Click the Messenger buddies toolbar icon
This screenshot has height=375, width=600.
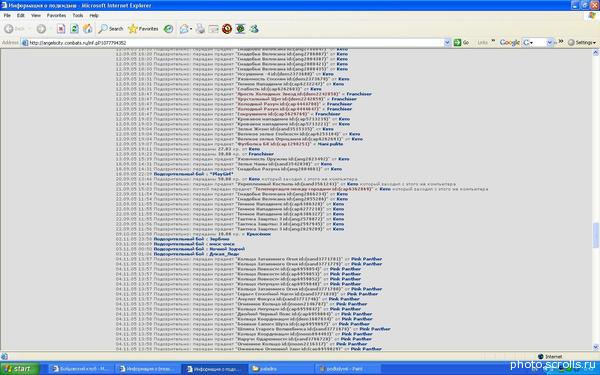point(254,29)
